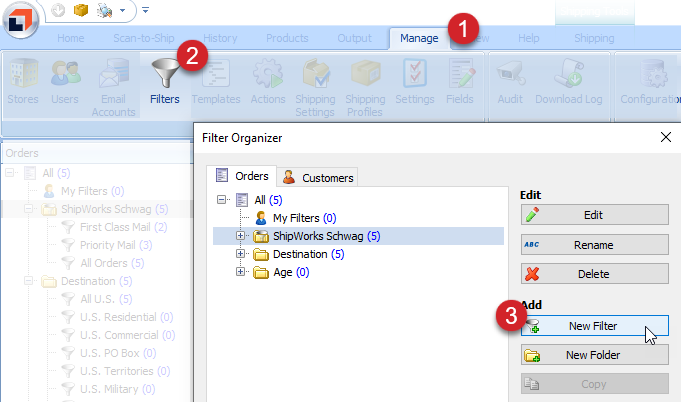Switch to the Shipping ribbon tab
Viewport: 681px width, 402px height.
594,38
